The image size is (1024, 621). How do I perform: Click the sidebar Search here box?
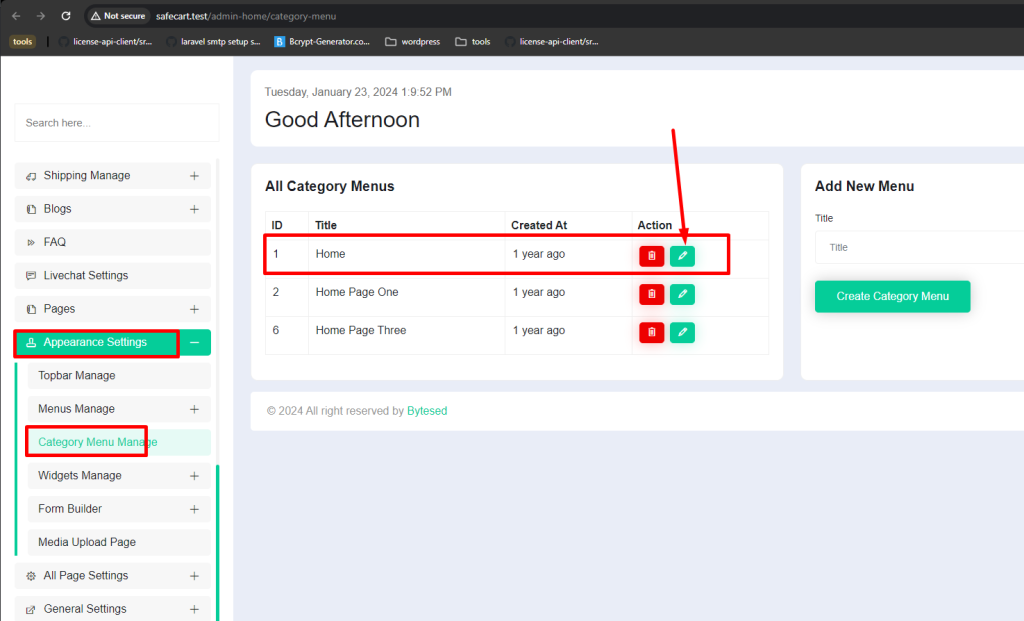(x=117, y=123)
